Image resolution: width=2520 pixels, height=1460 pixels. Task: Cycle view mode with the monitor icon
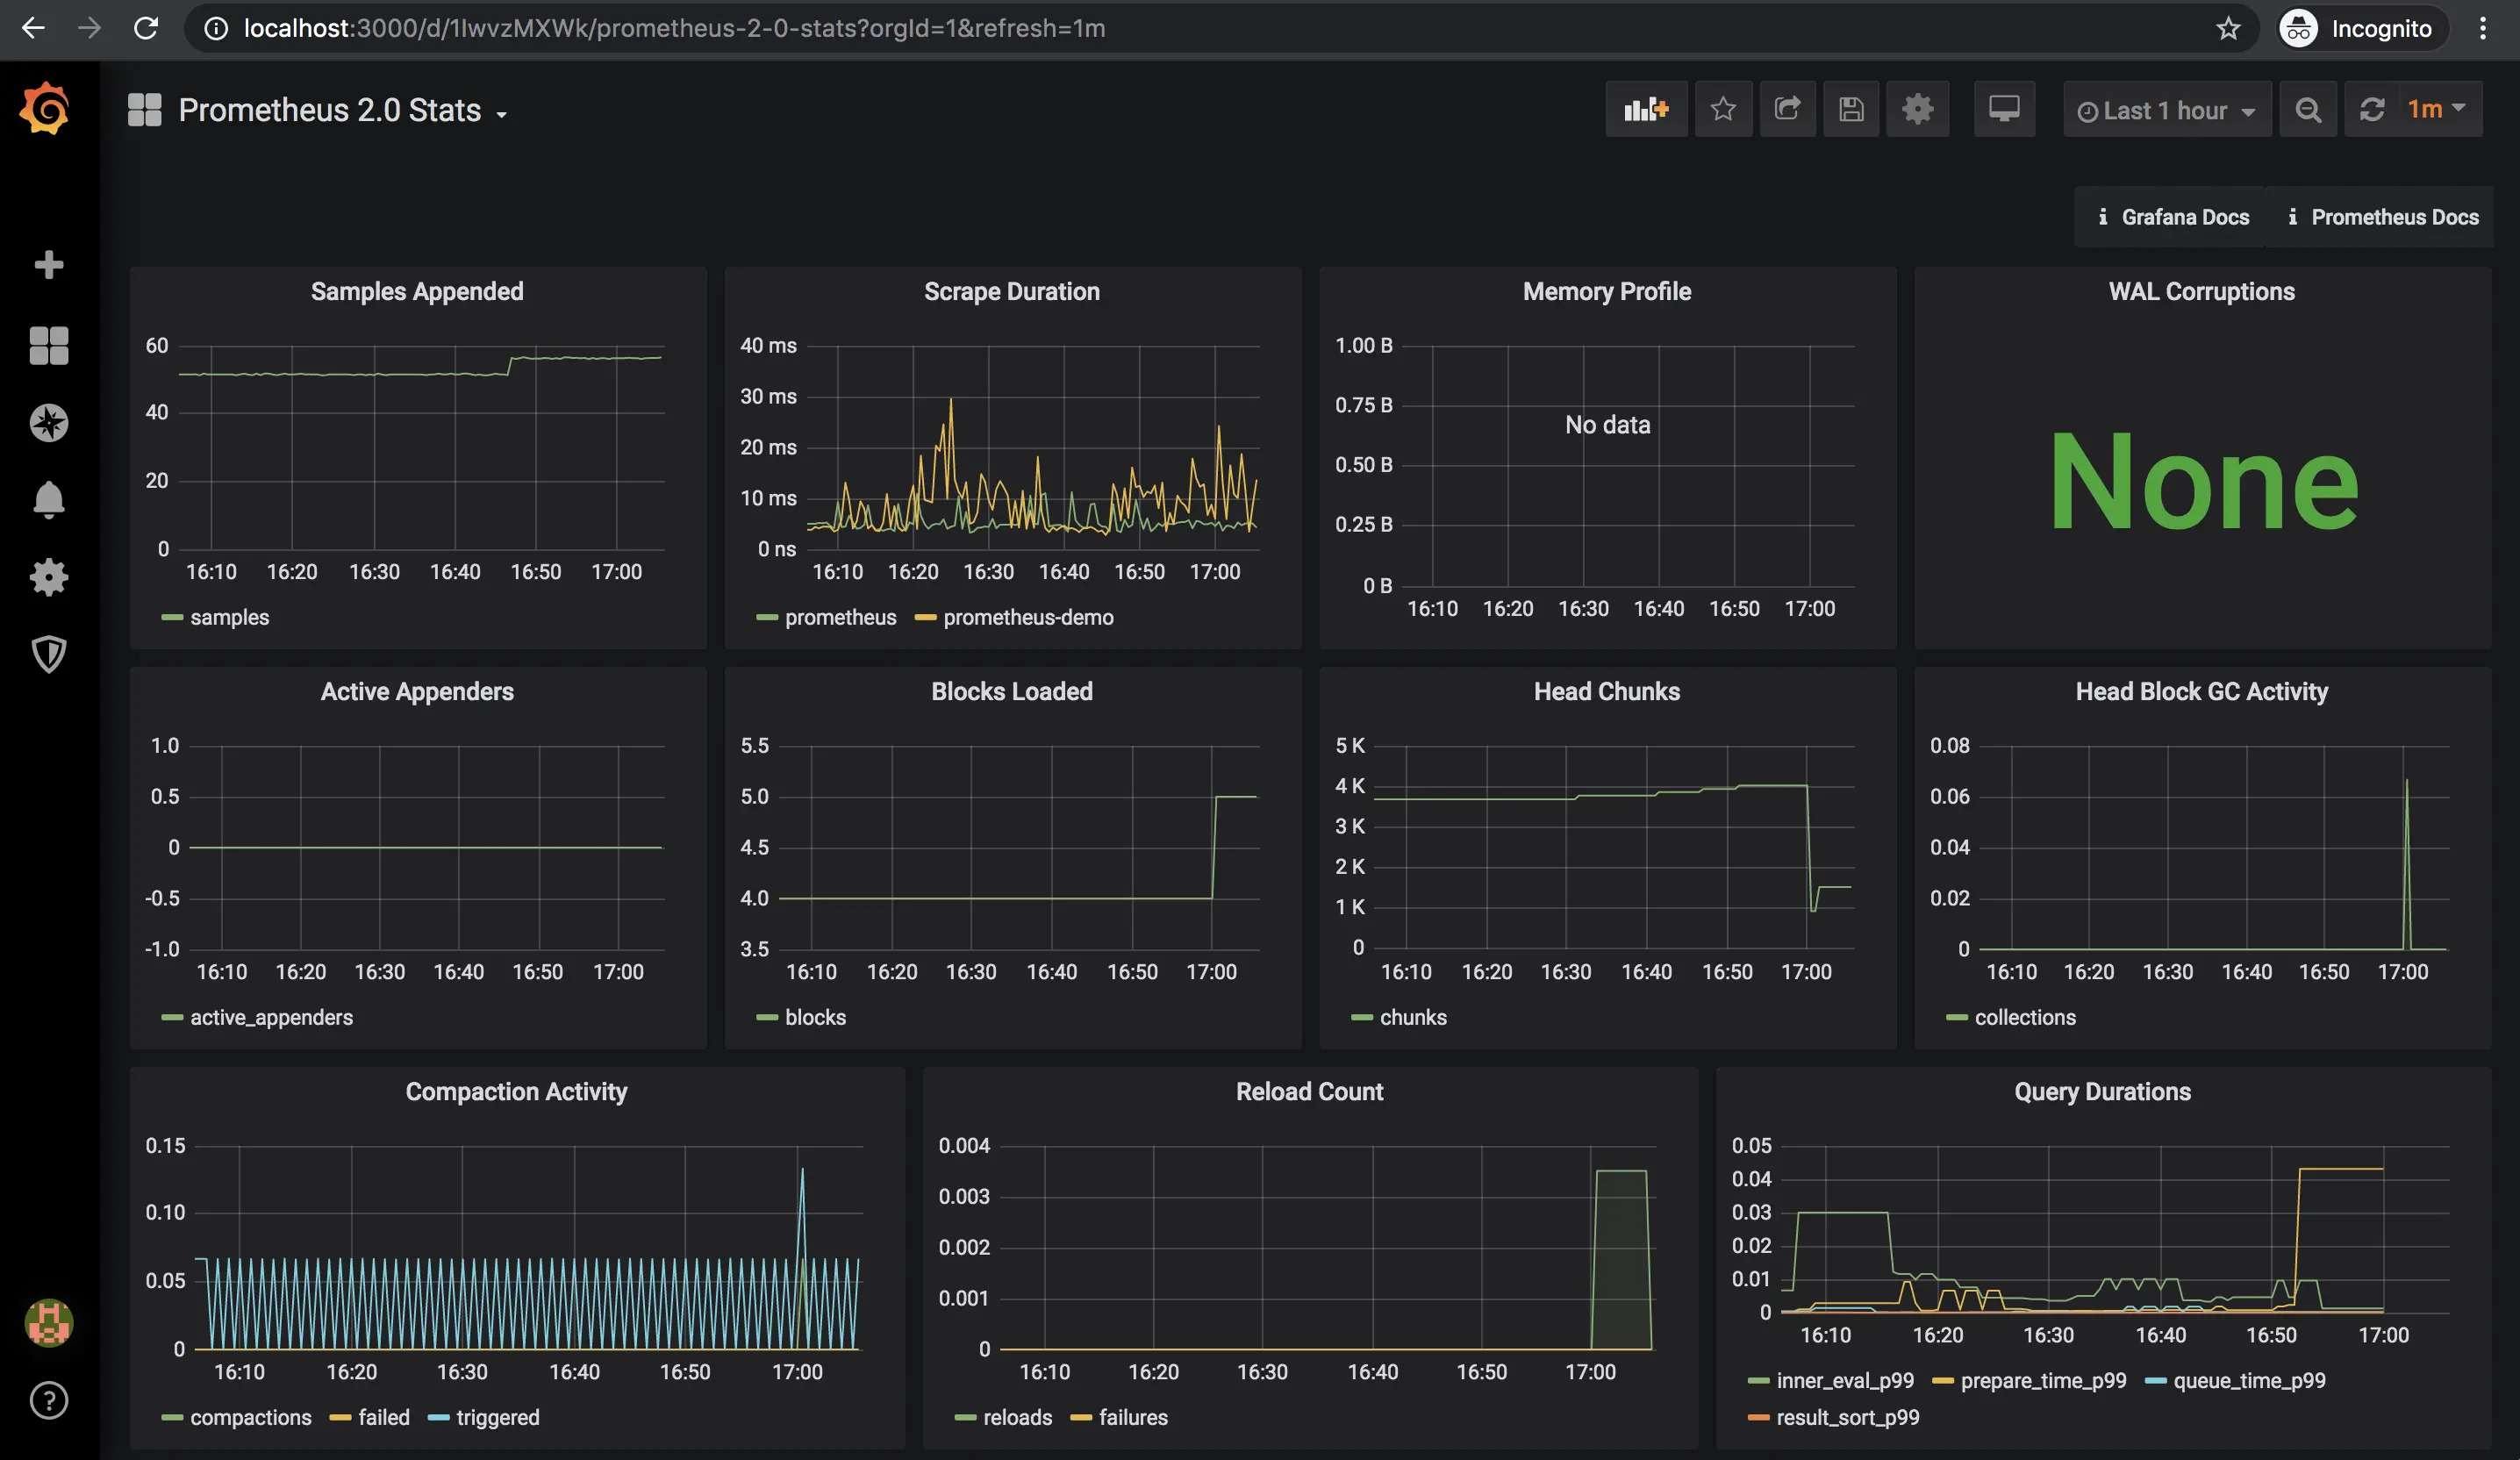point(2004,109)
